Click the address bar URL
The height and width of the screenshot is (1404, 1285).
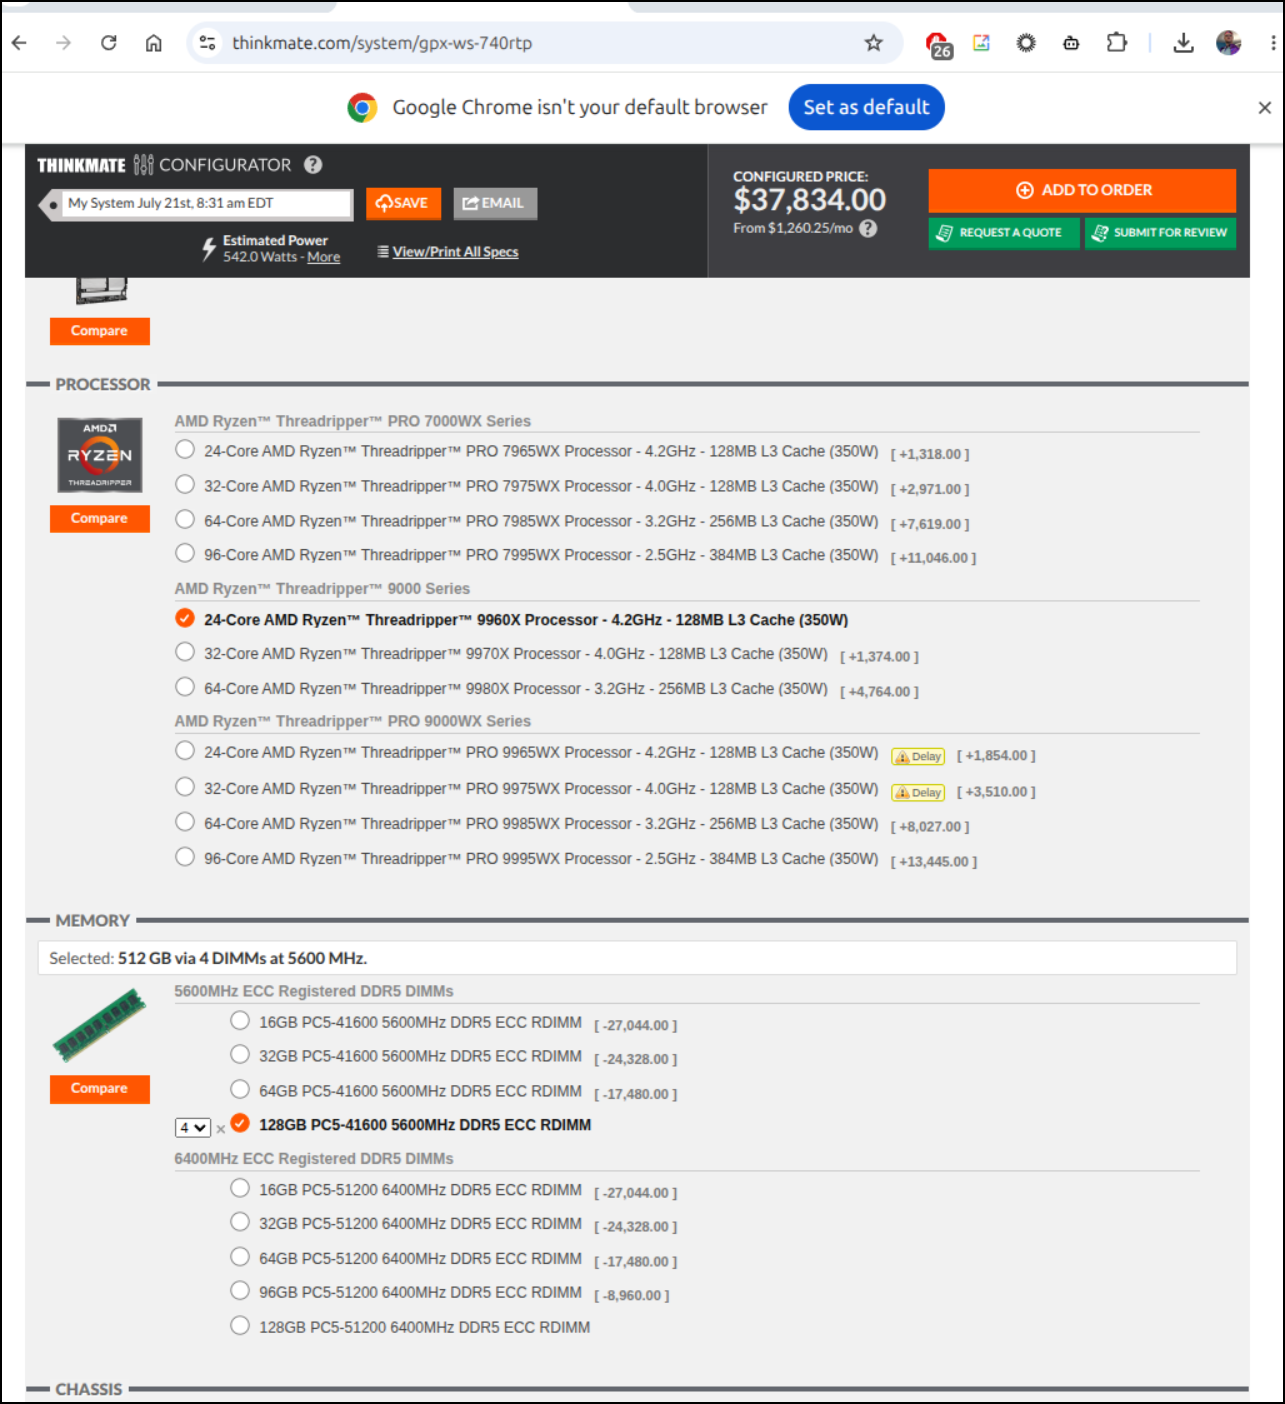pos(382,43)
